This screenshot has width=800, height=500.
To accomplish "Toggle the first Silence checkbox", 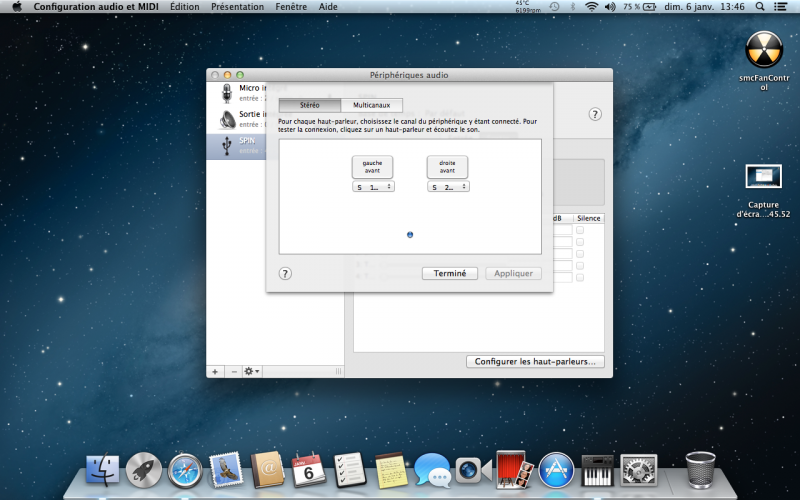I will click(579, 230).
